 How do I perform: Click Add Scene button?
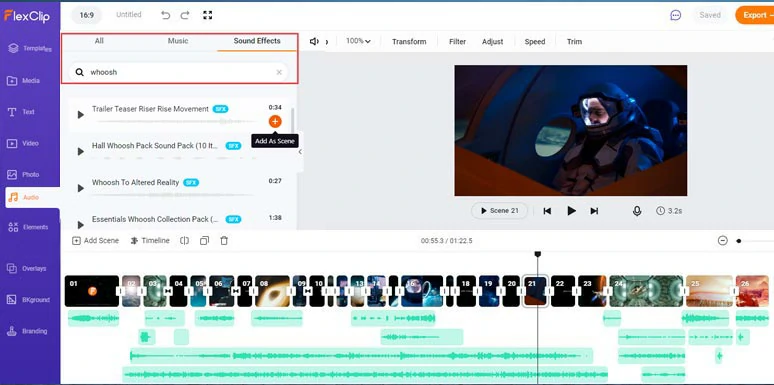coord(96,241)
